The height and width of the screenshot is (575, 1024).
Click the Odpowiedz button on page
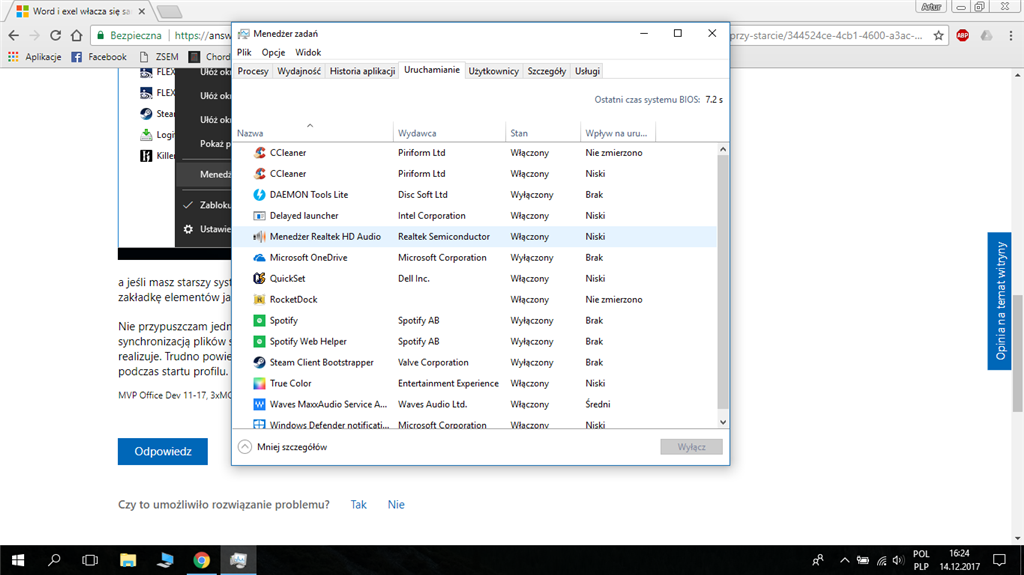coord(163,452)
